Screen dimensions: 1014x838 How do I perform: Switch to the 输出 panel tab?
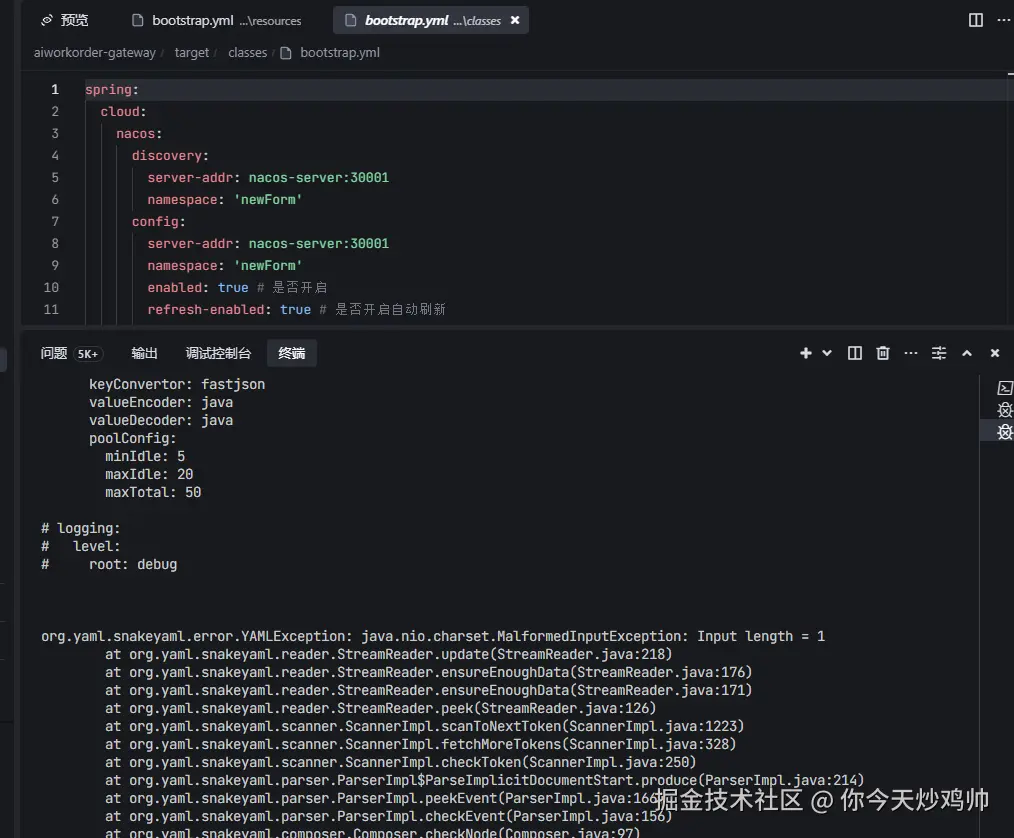pyautogui.click(x=143, y=352)
